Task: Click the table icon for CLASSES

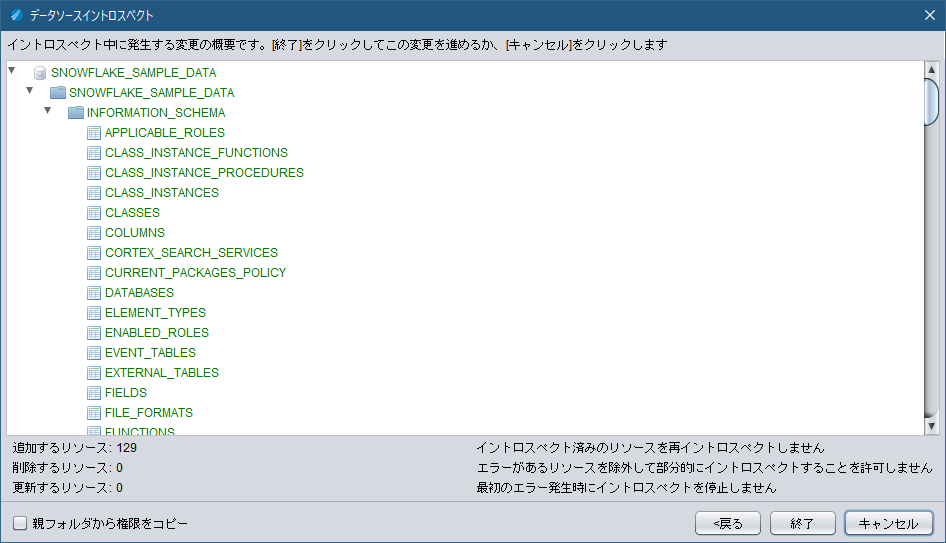Action: coord(94,212)
